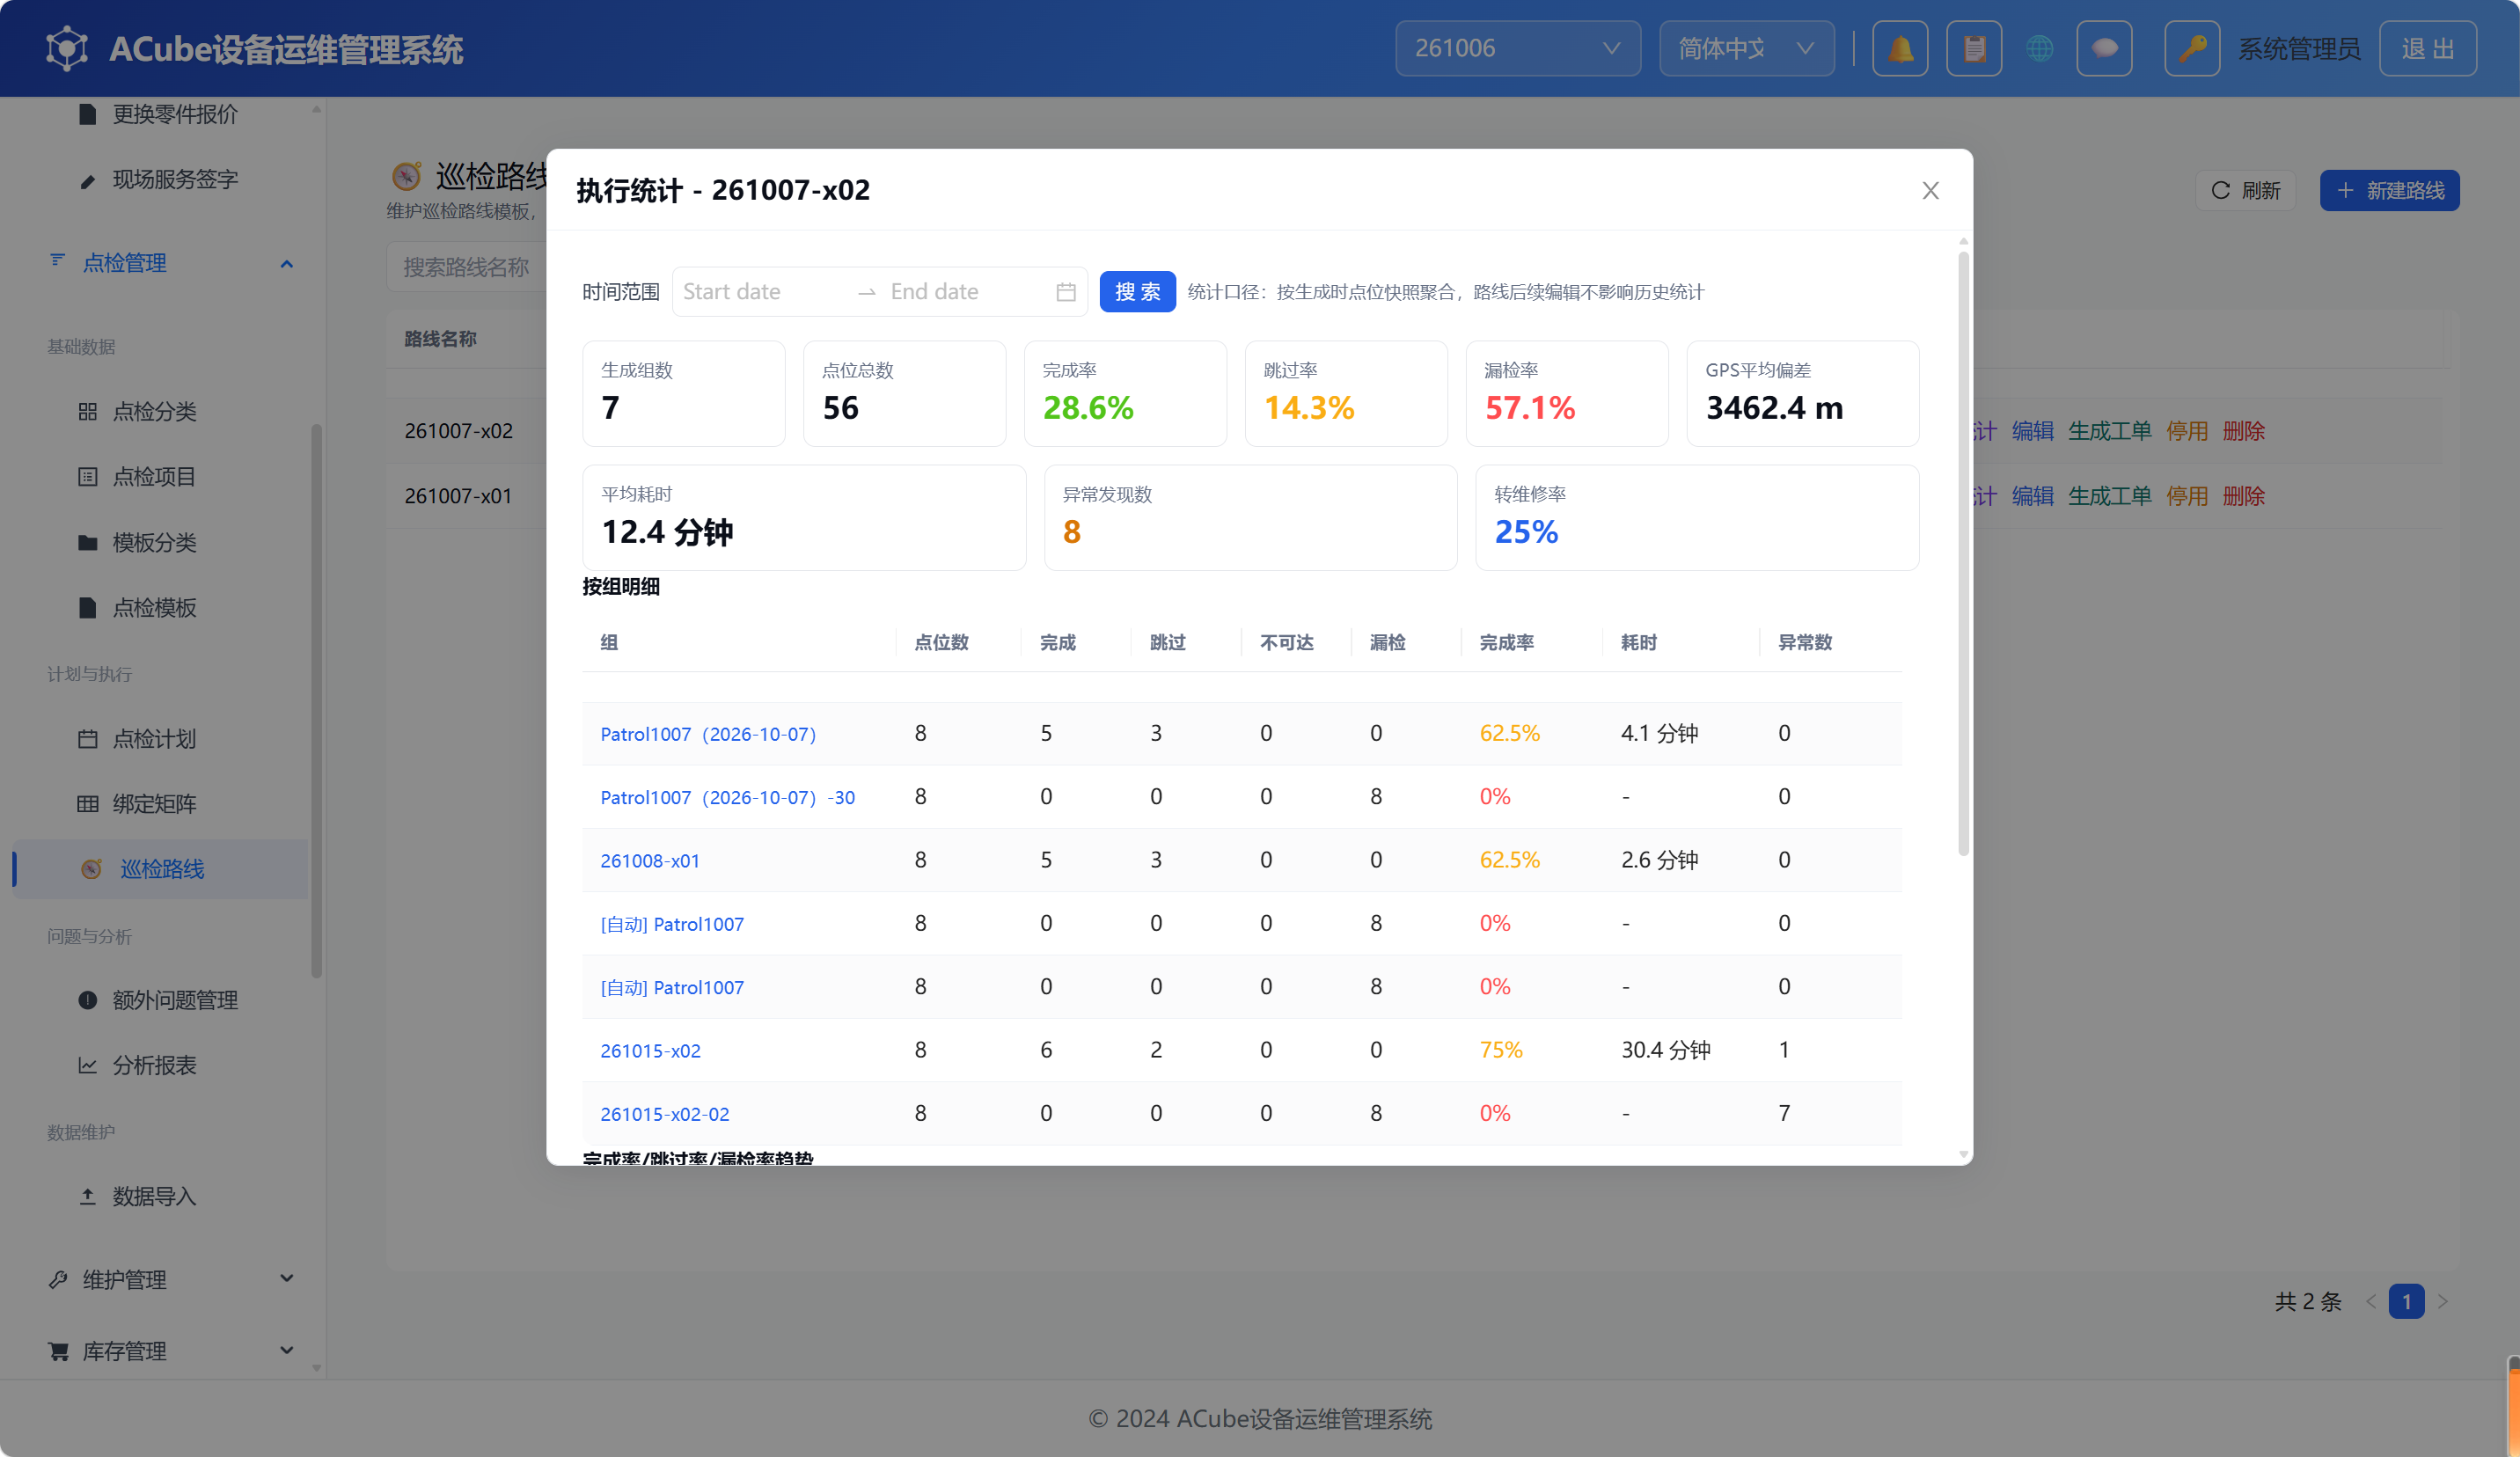2520x1457 pixels.
Task: Click the 搜索路线名称 search field
Action: tap(466, 267)
